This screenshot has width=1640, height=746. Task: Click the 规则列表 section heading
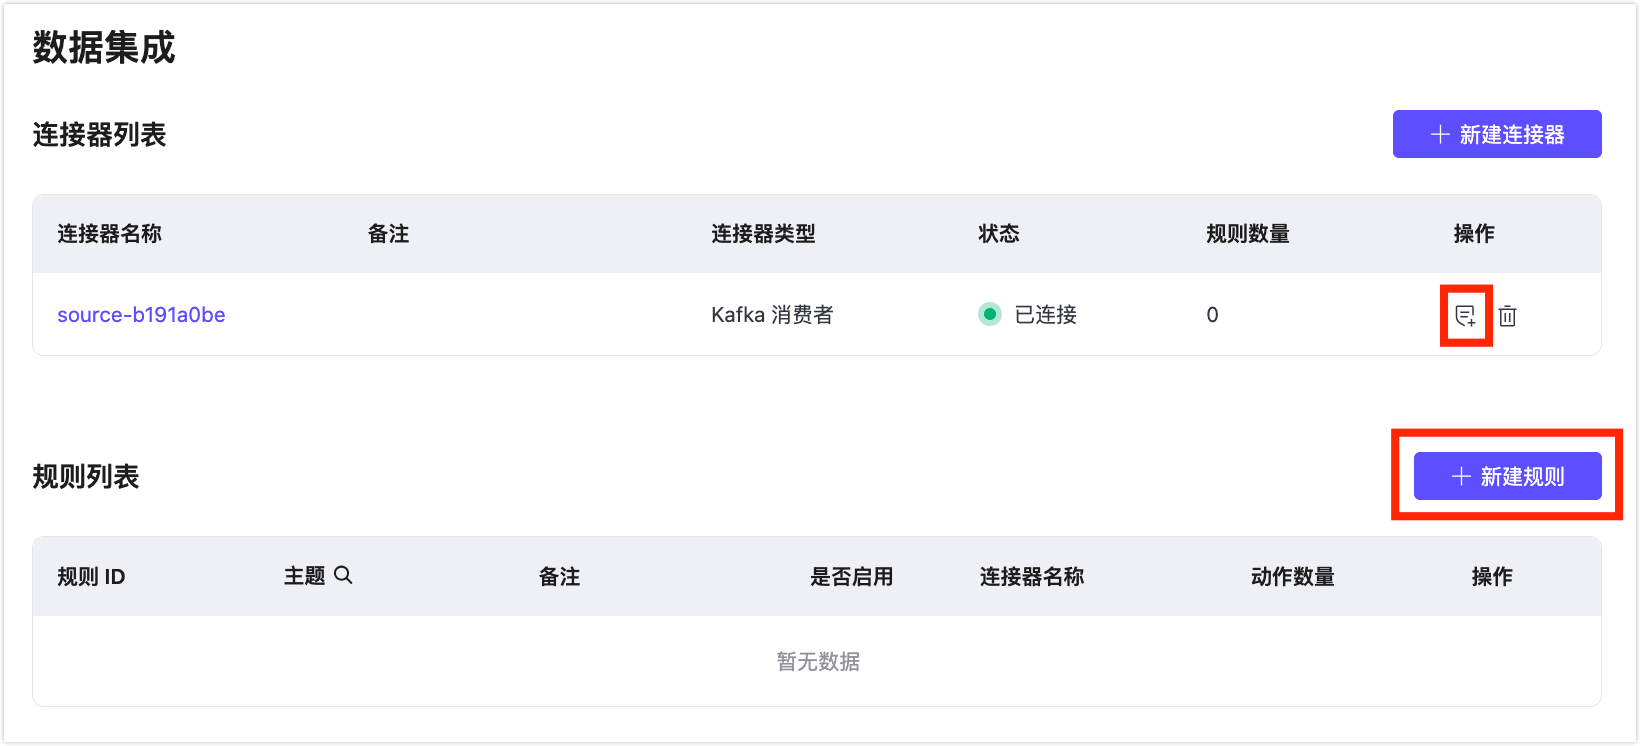86,477
